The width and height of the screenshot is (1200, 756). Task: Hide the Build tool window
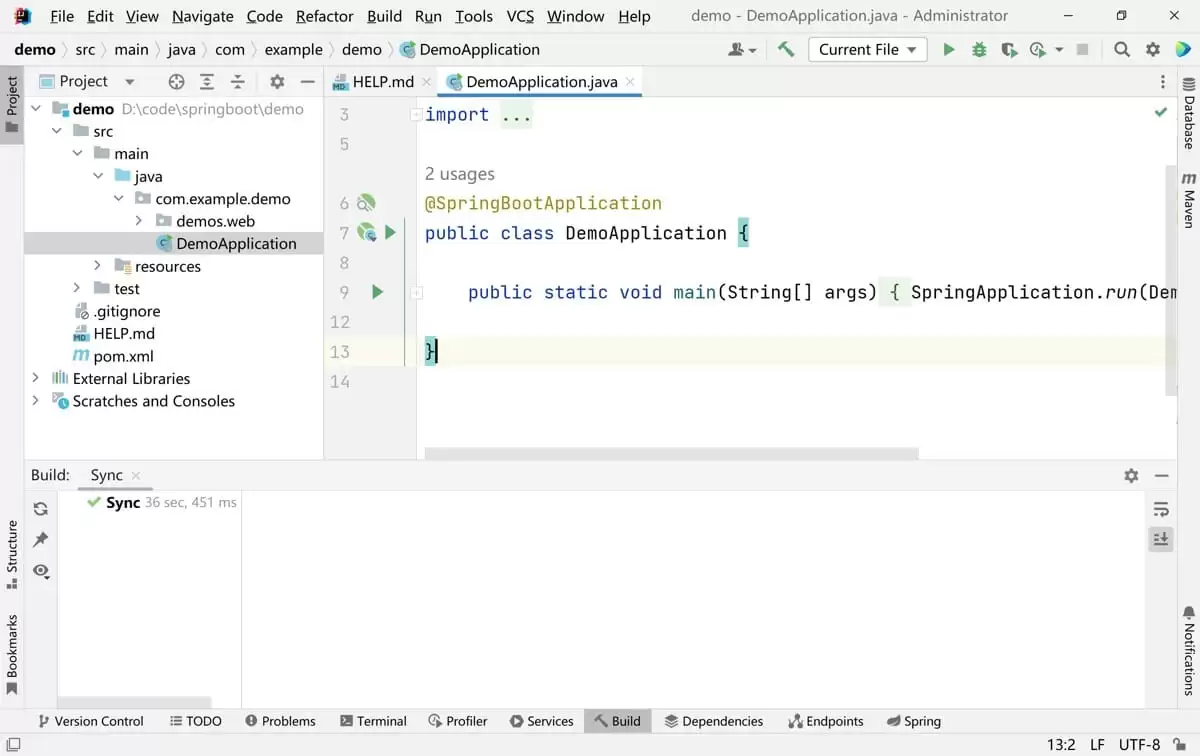click(x=1161, y=476)
